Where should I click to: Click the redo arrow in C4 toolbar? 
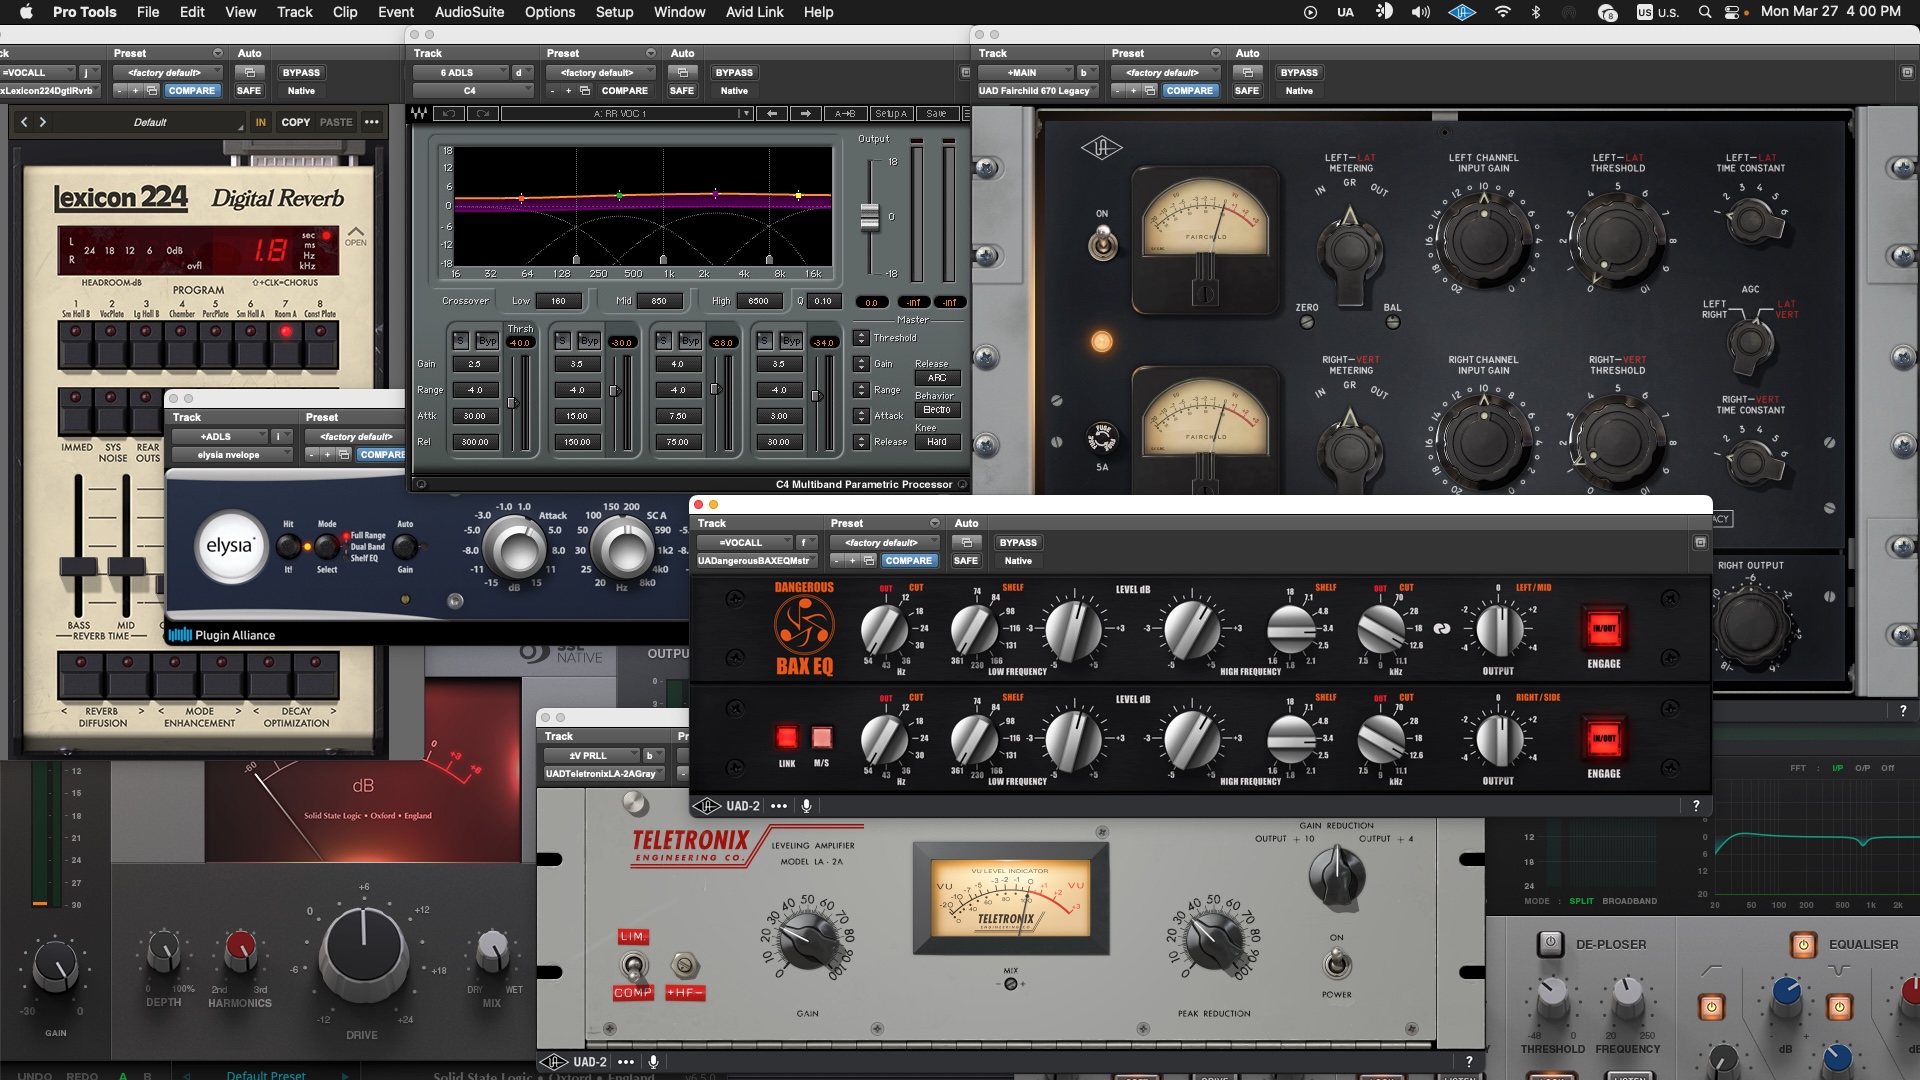point(483,114)
